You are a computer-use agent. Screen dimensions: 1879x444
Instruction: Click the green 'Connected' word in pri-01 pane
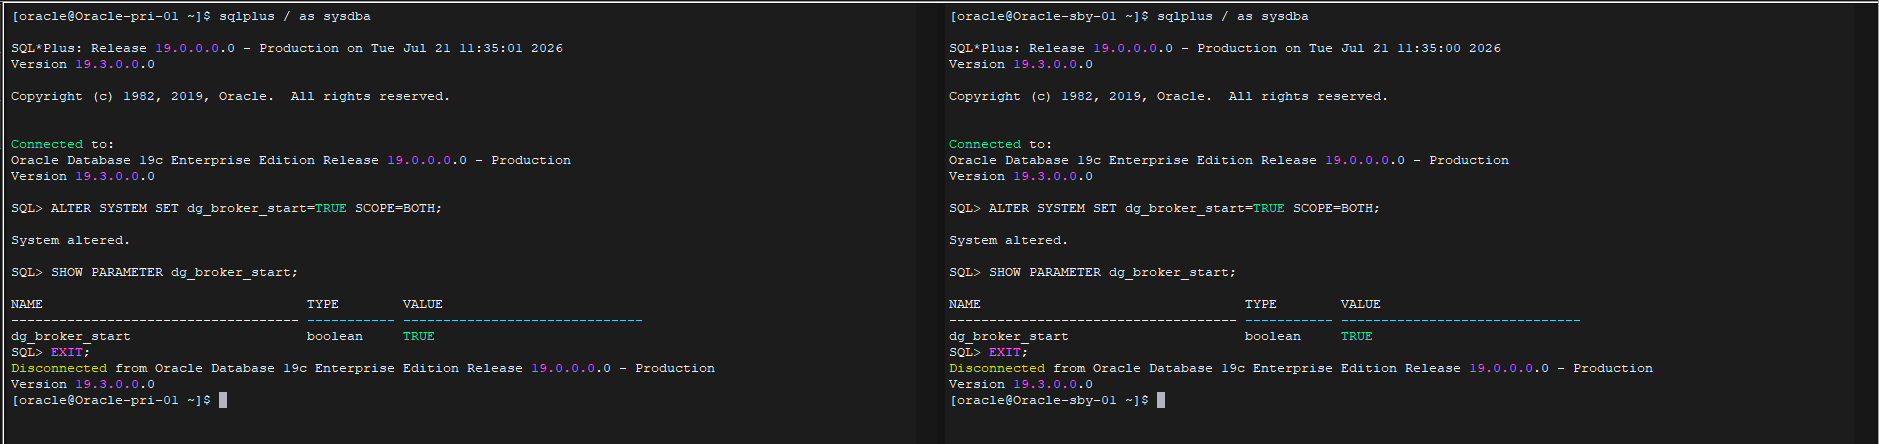47,144
